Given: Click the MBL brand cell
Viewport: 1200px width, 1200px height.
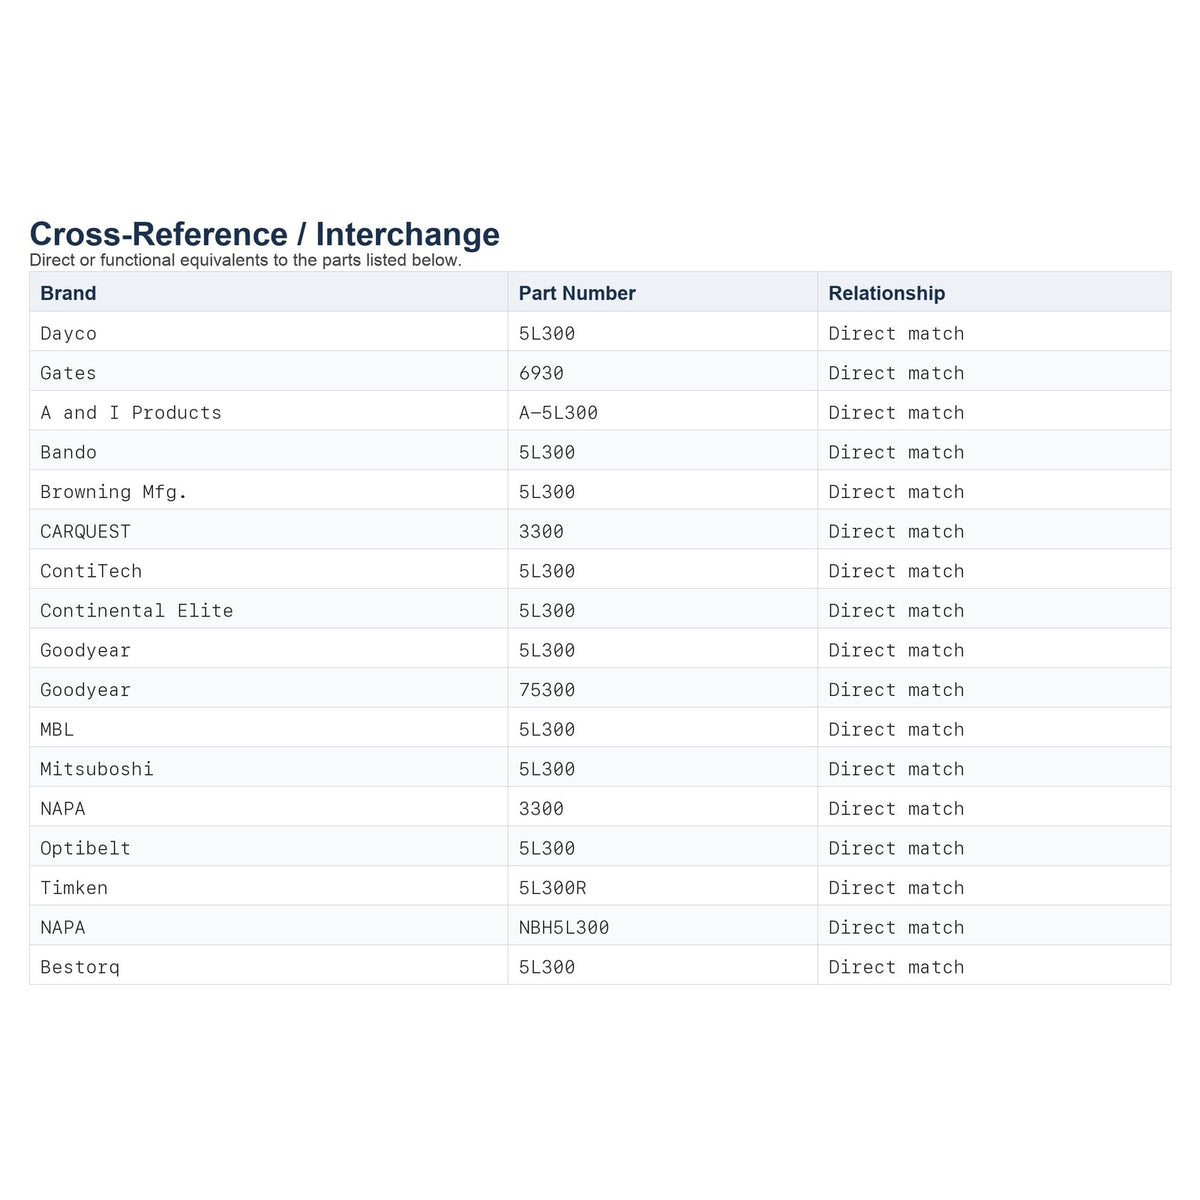Looking at the screenshot, I should pyautogui.click(x=269, y=728).
